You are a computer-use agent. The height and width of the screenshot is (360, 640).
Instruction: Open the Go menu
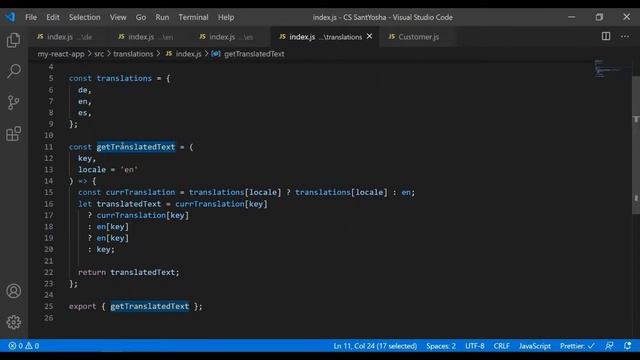click(141, 17)
